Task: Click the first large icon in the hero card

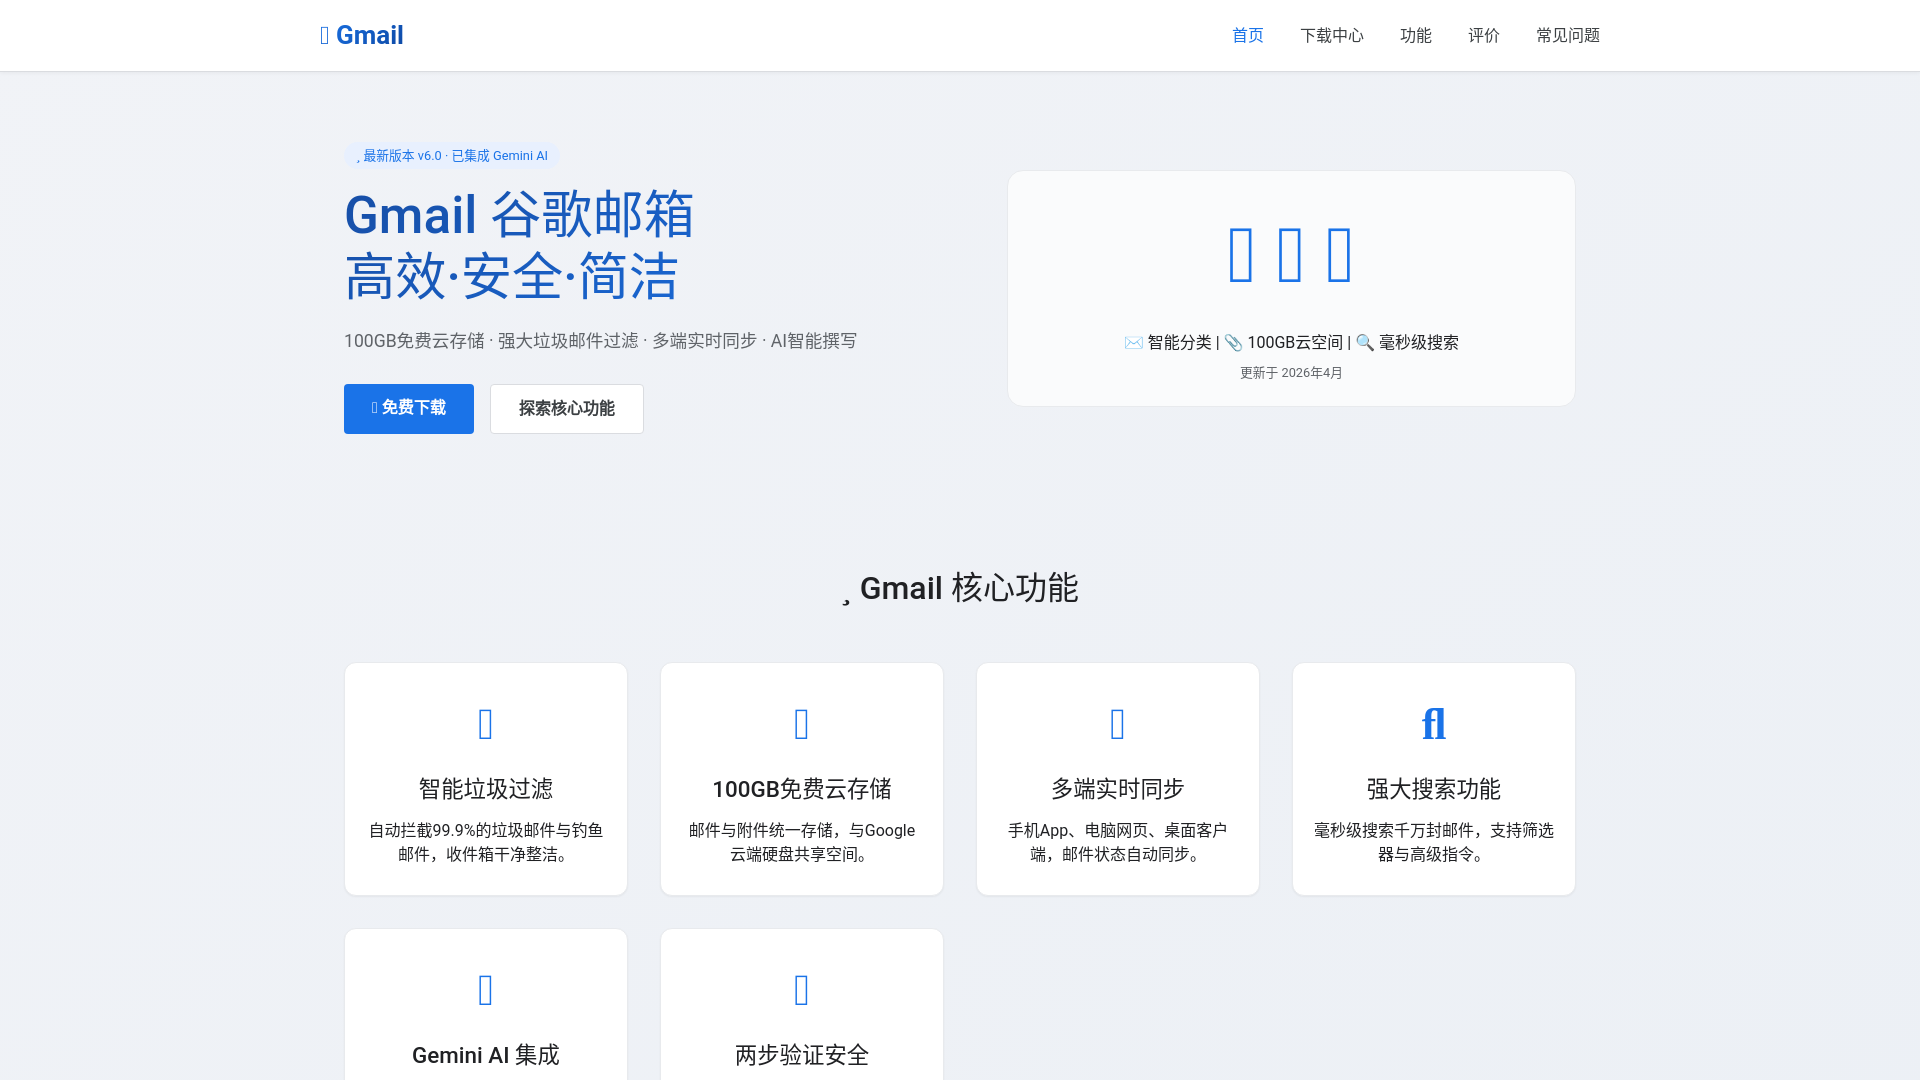Action: (1241, 255)
